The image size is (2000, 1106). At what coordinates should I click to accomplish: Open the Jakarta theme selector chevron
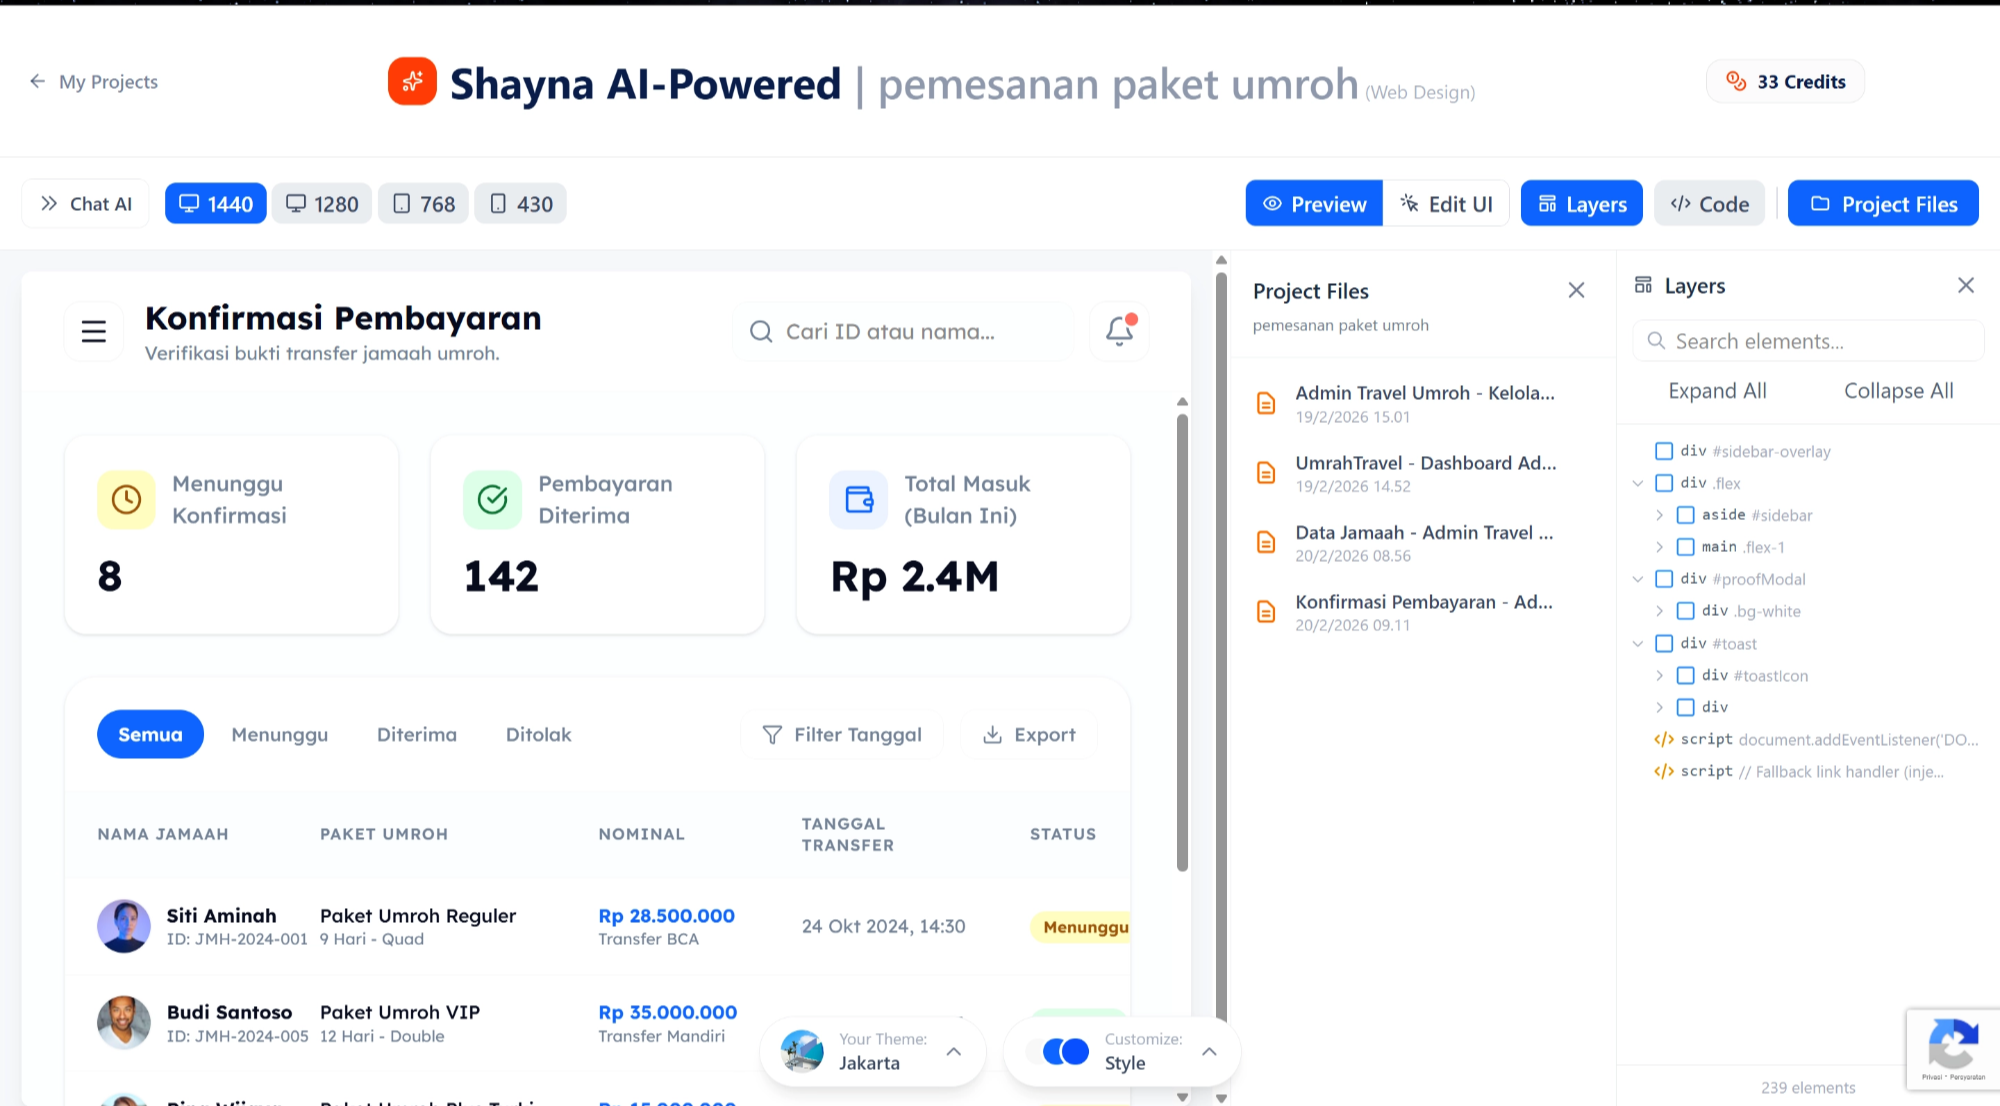pyautogui.click(x=952, y=1051)
